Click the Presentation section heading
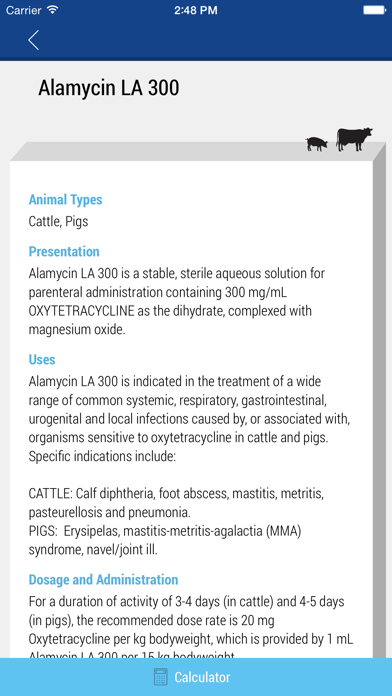This screenshot has width=392, height=696. 64,251
